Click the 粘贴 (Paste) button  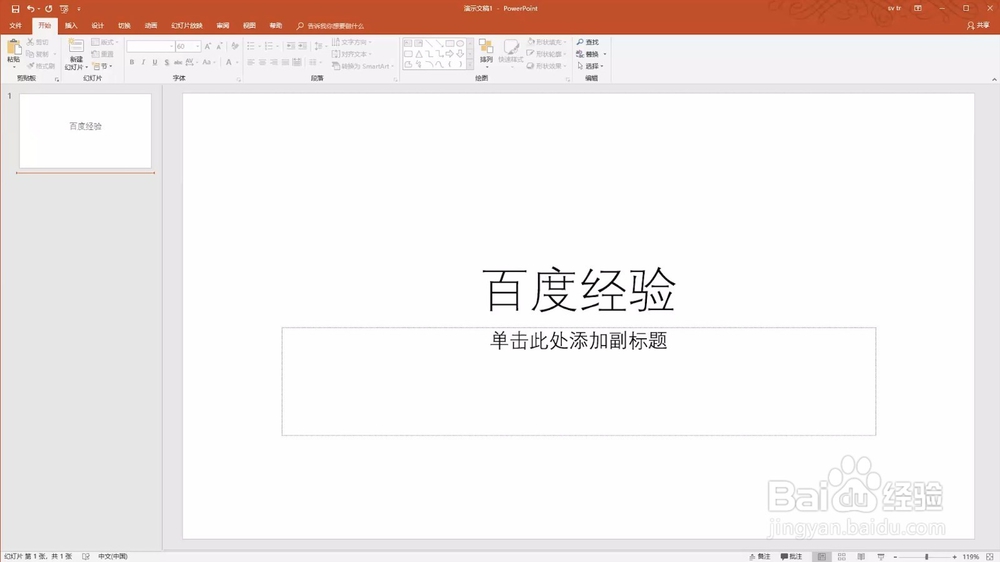click(13, 53)
